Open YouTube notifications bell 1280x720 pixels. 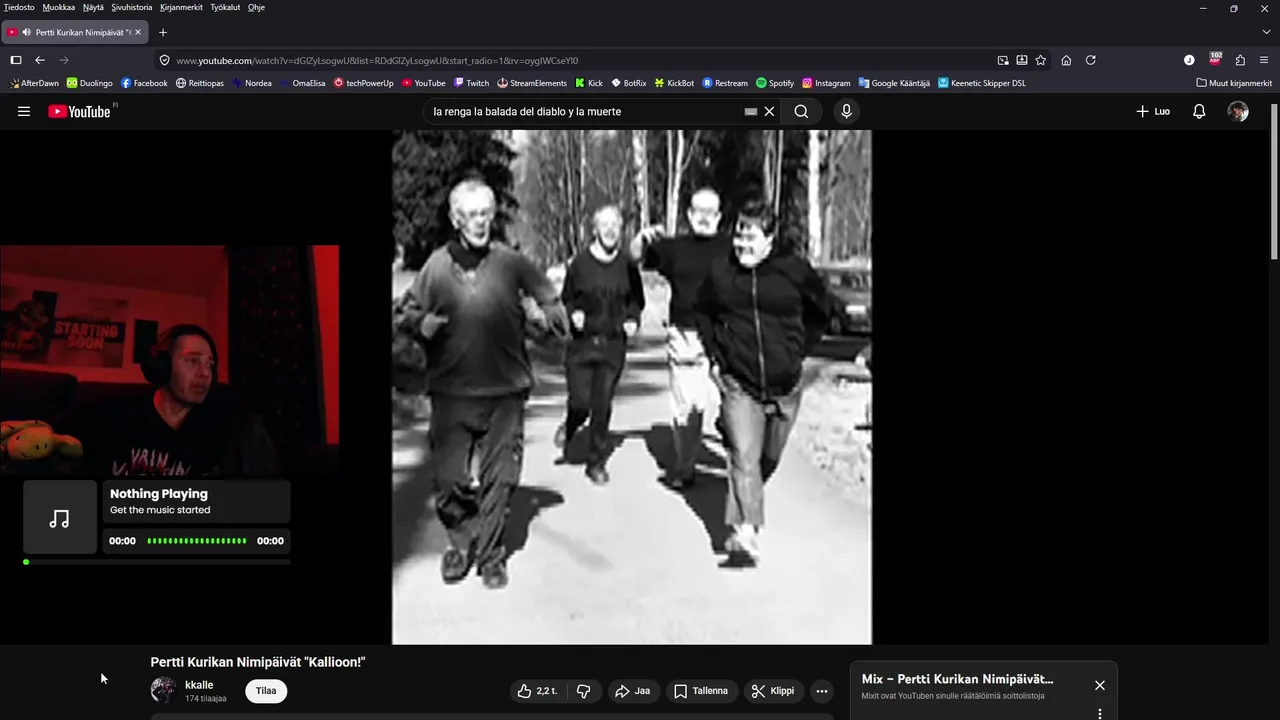[x=1199, y=111]
